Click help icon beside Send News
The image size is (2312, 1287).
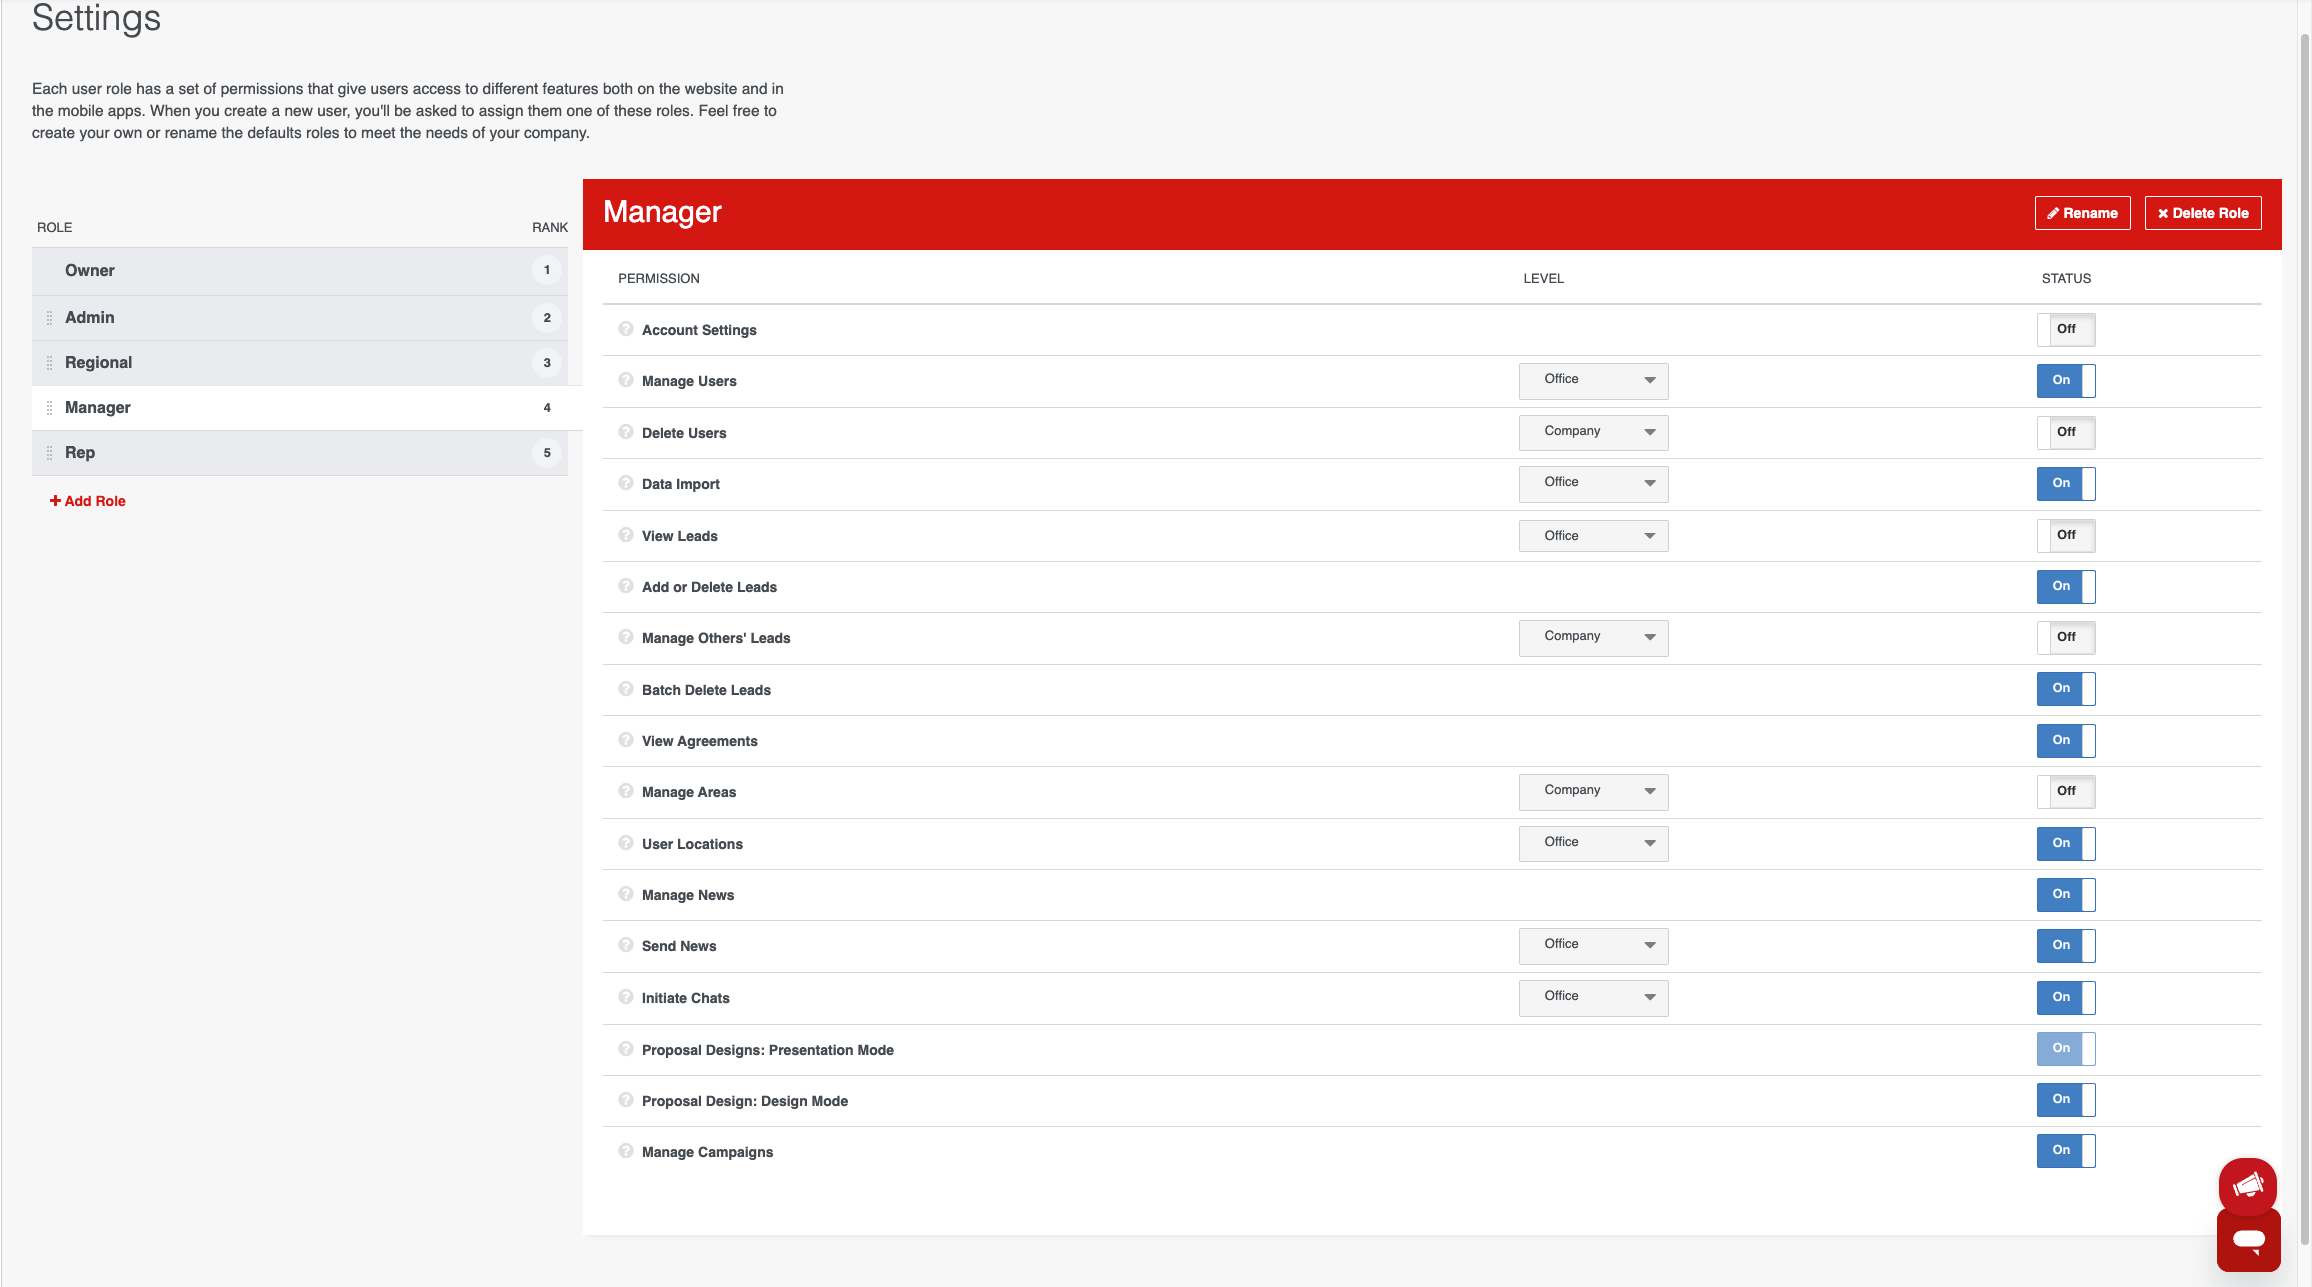pos(626,945)
